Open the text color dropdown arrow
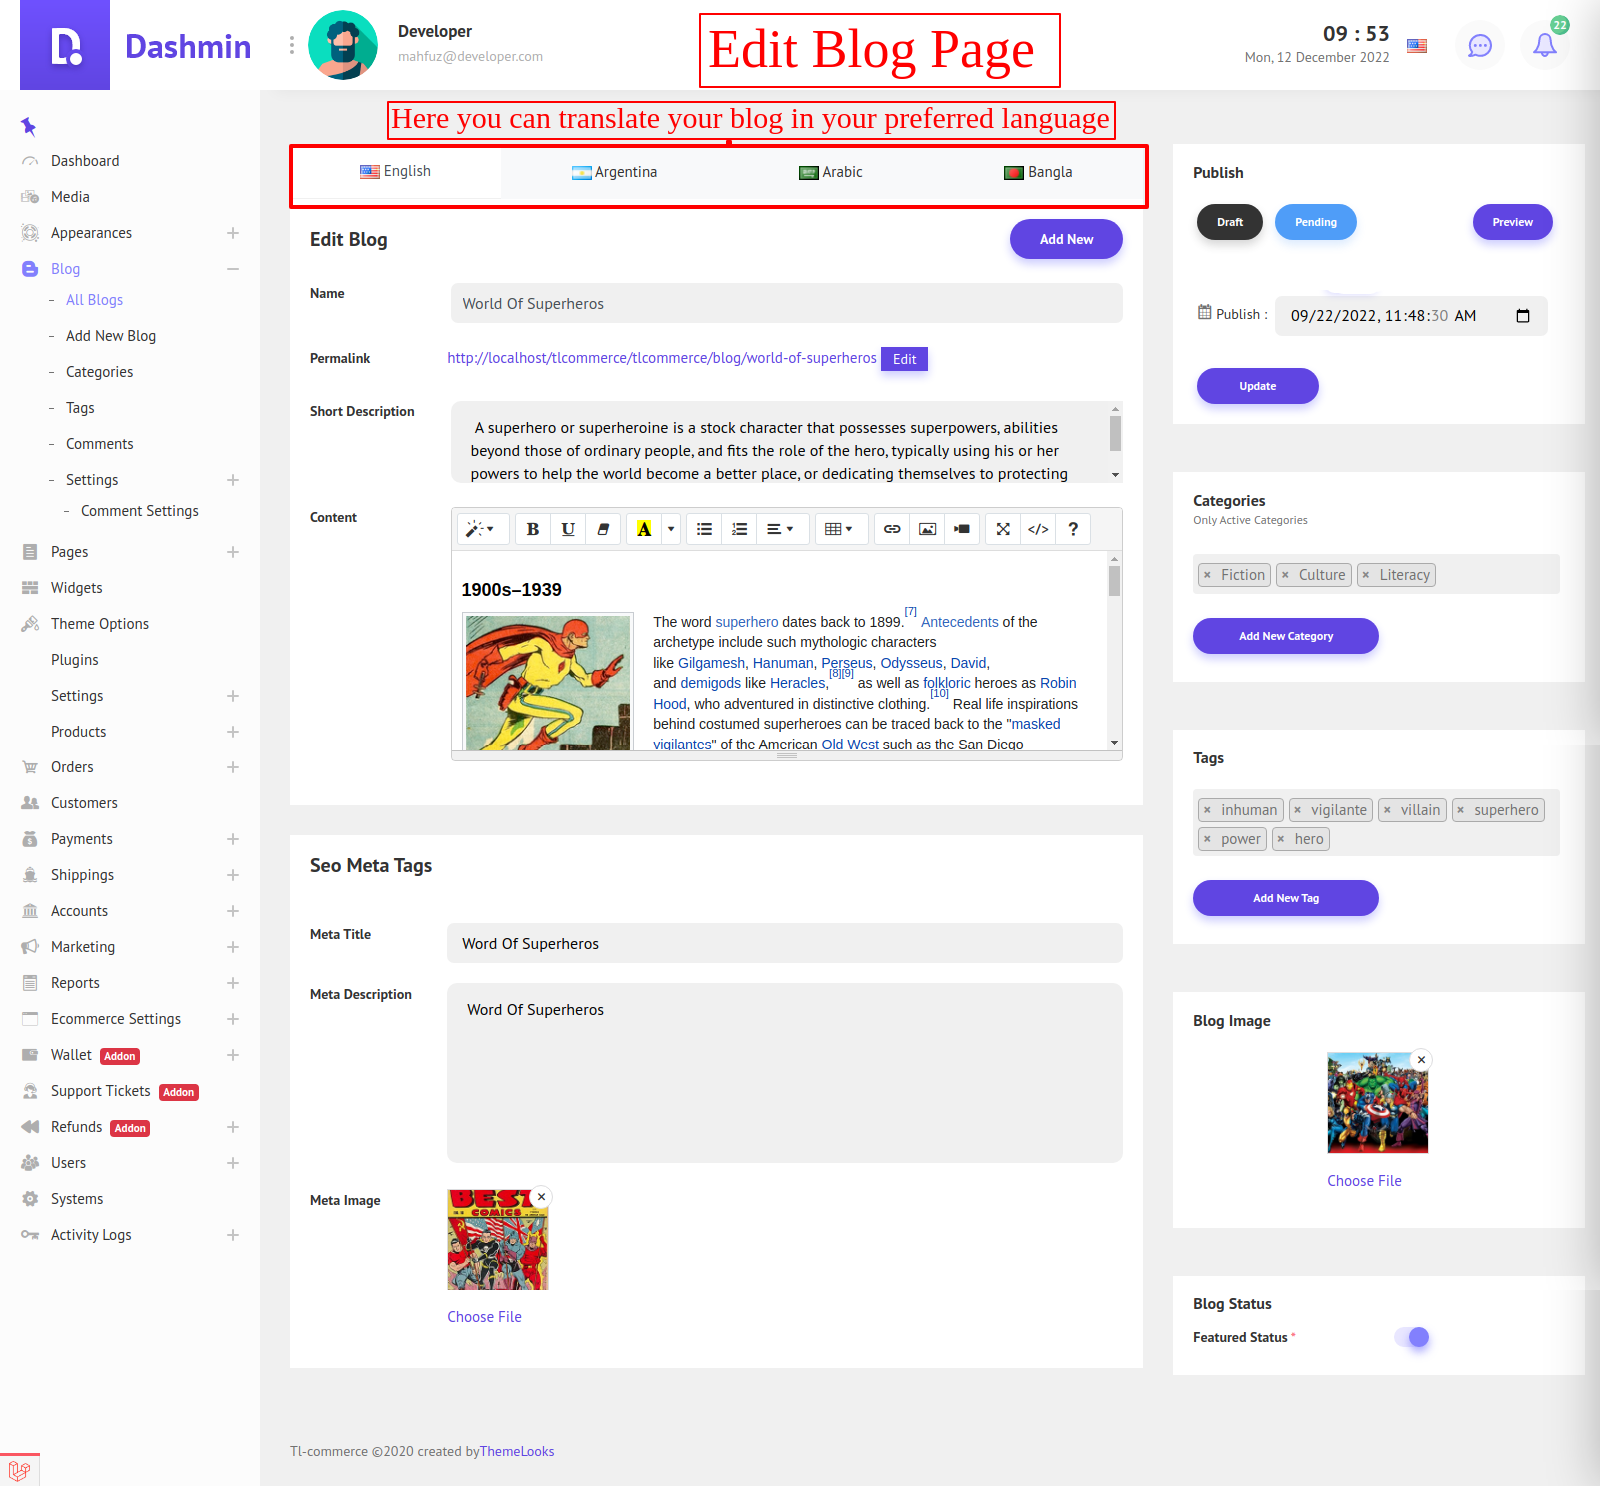Screen dimensions: 1600x1486 coord(671,529)
